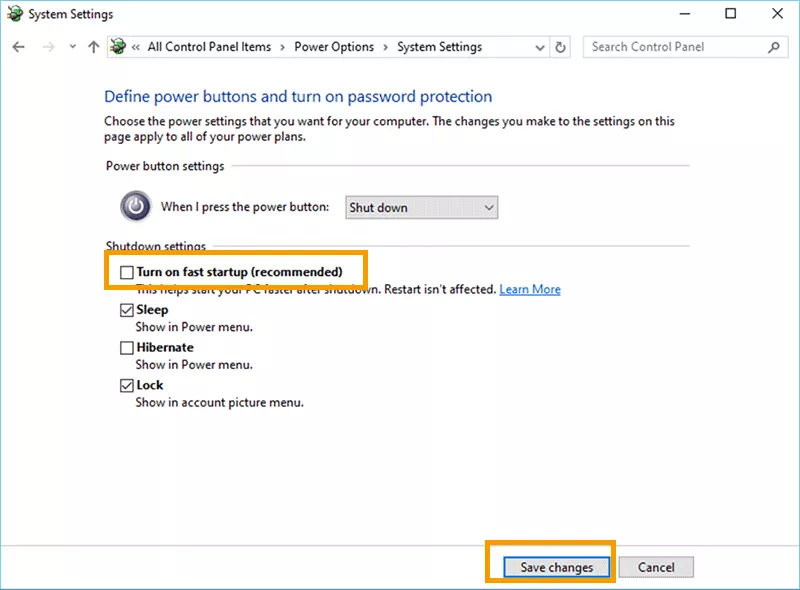Navigate to Power Options breadcrumb

click(334, 47)
